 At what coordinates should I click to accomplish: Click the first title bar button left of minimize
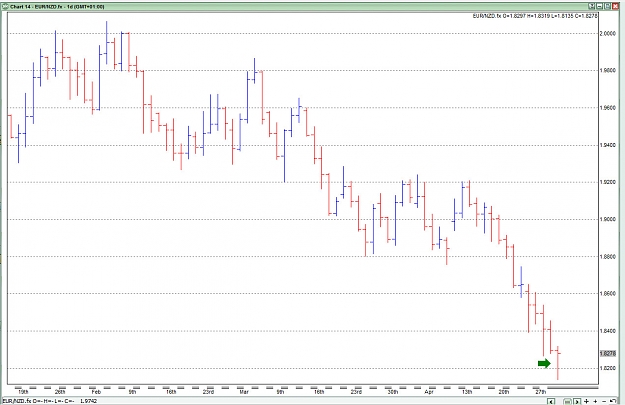(592, 6)
